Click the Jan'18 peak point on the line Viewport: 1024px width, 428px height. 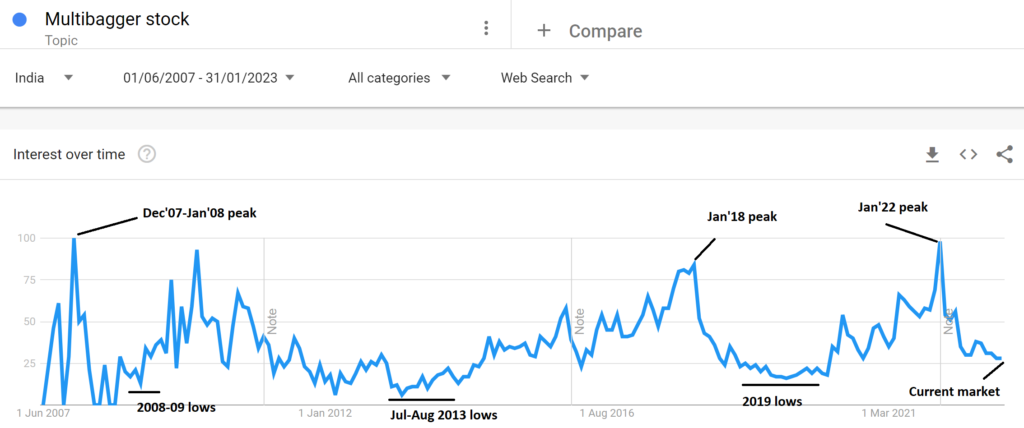(695, 263)
